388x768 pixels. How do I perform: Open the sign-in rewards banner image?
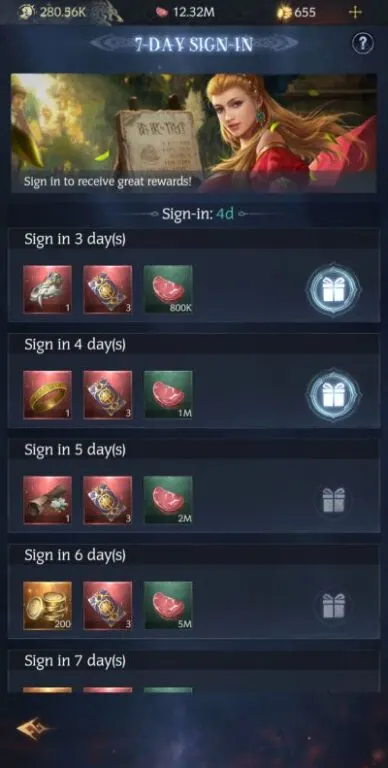[x=194, y=133]
